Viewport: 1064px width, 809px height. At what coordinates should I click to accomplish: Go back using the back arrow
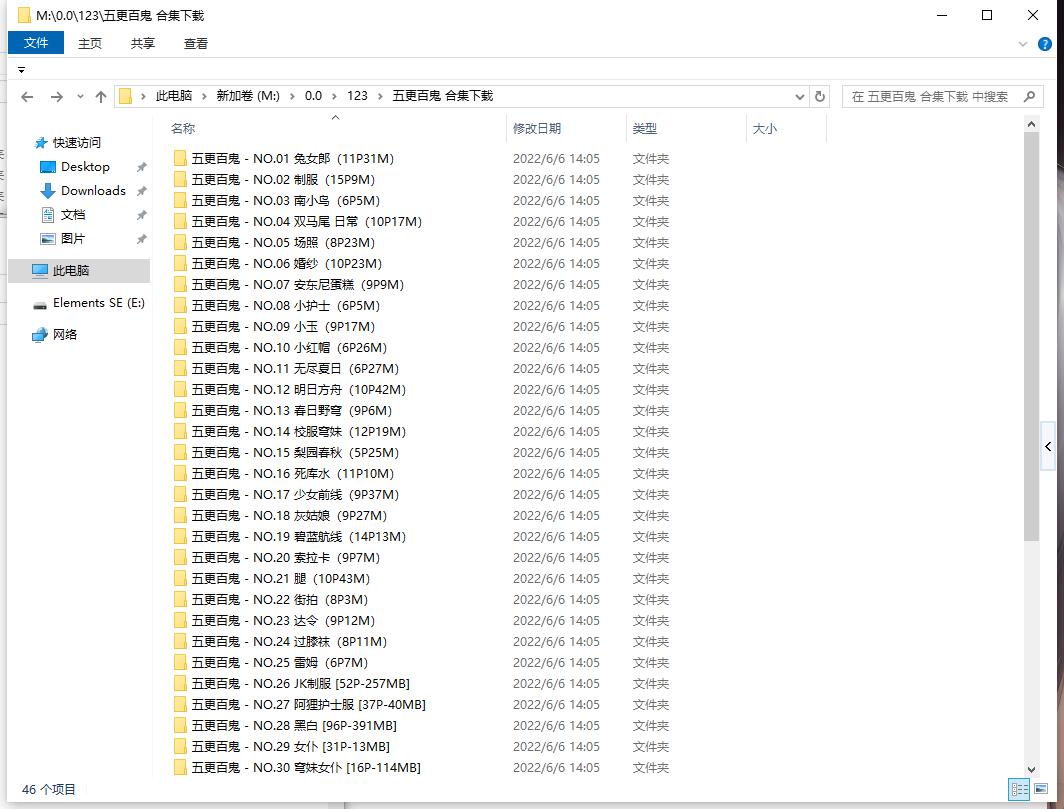tap(27, 96)
